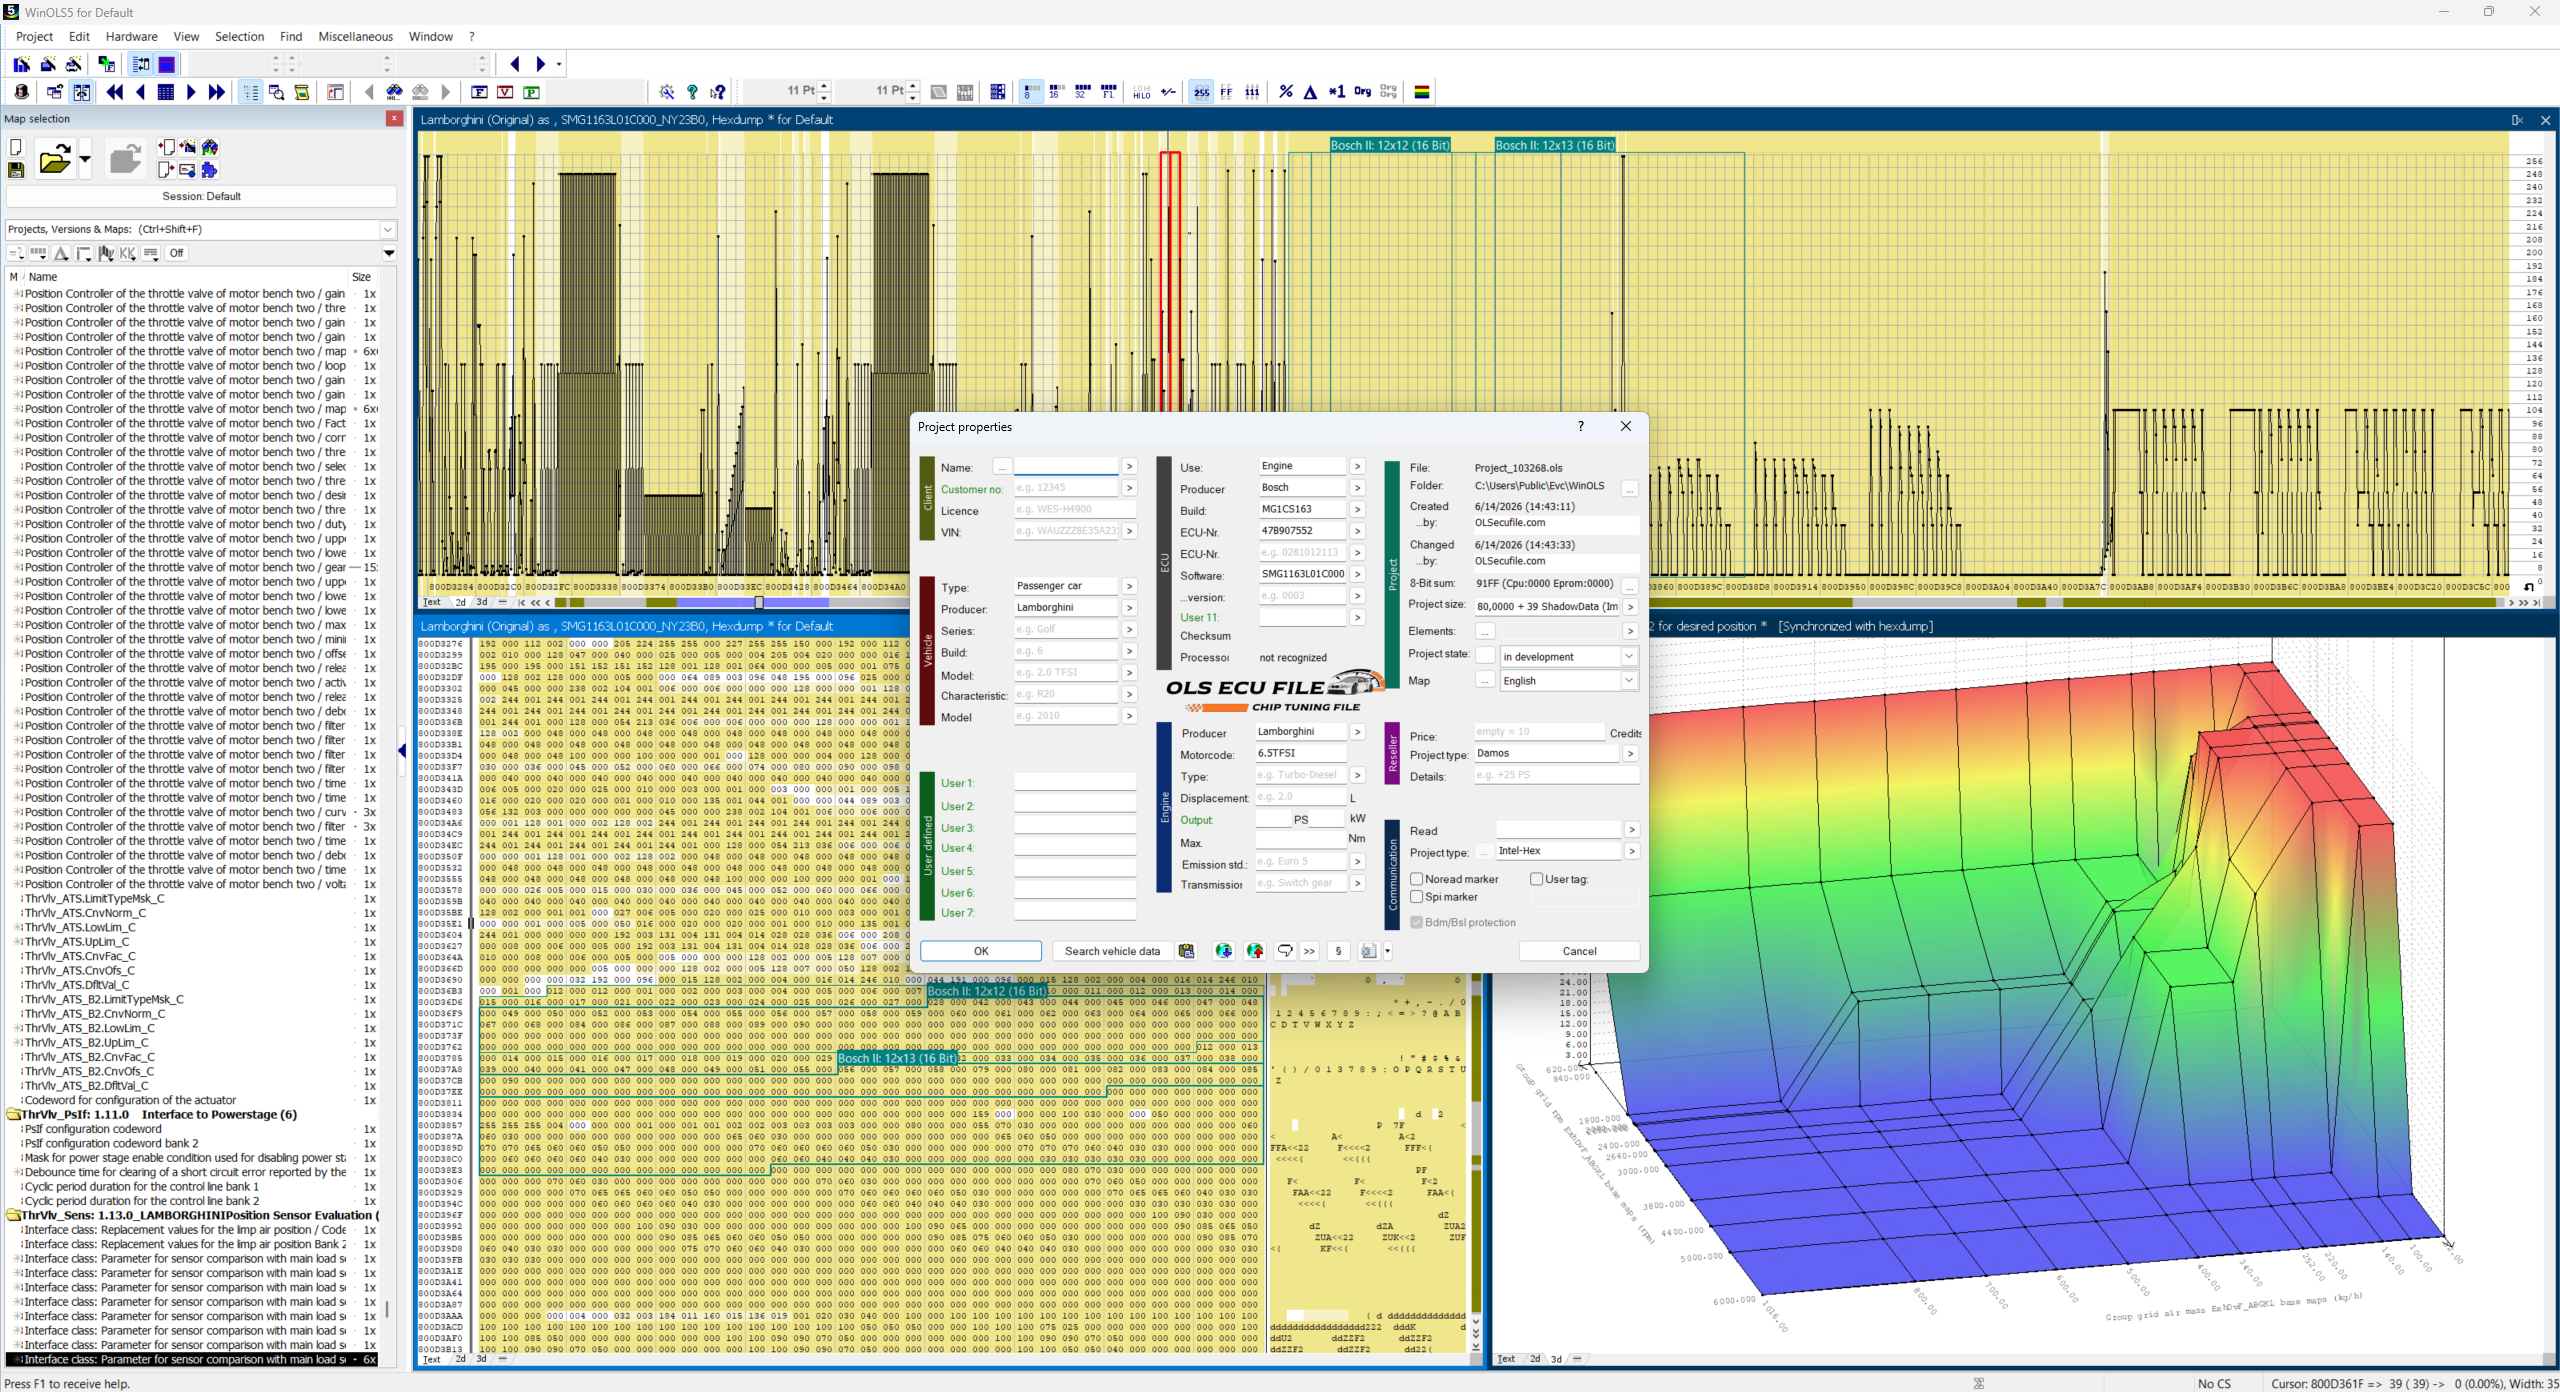2560x1392 pixels.
Task: Open the Map language dropdown showing English
Action: click(x=1629, y=681)
